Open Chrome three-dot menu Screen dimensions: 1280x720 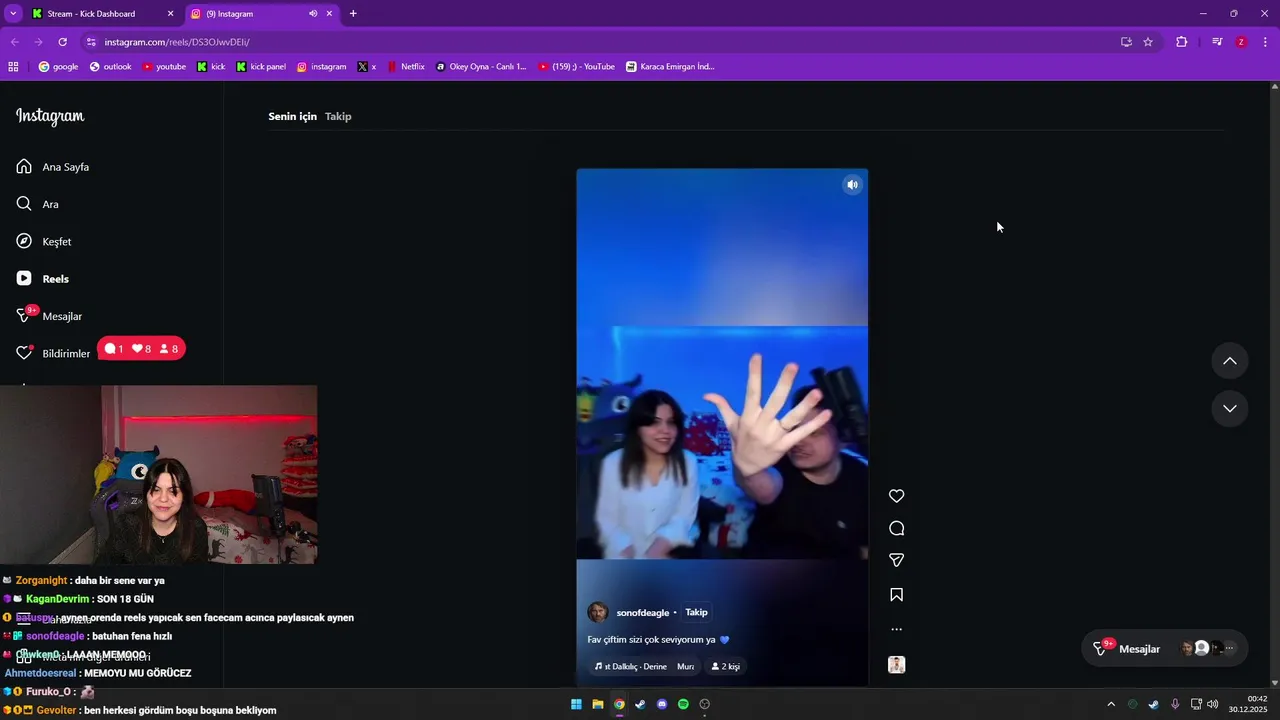1265,42
